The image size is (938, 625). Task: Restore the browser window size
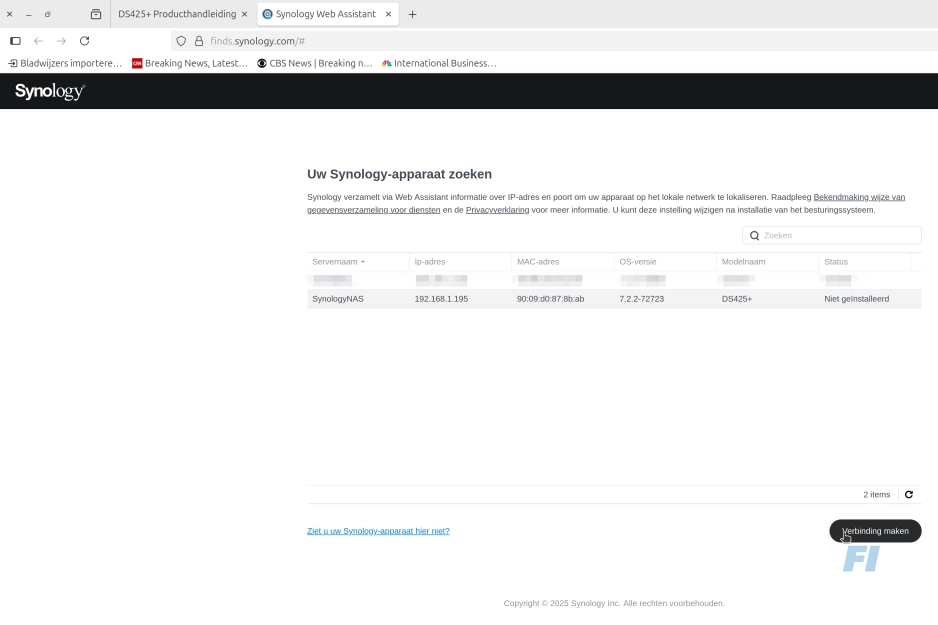coord(48,14)
